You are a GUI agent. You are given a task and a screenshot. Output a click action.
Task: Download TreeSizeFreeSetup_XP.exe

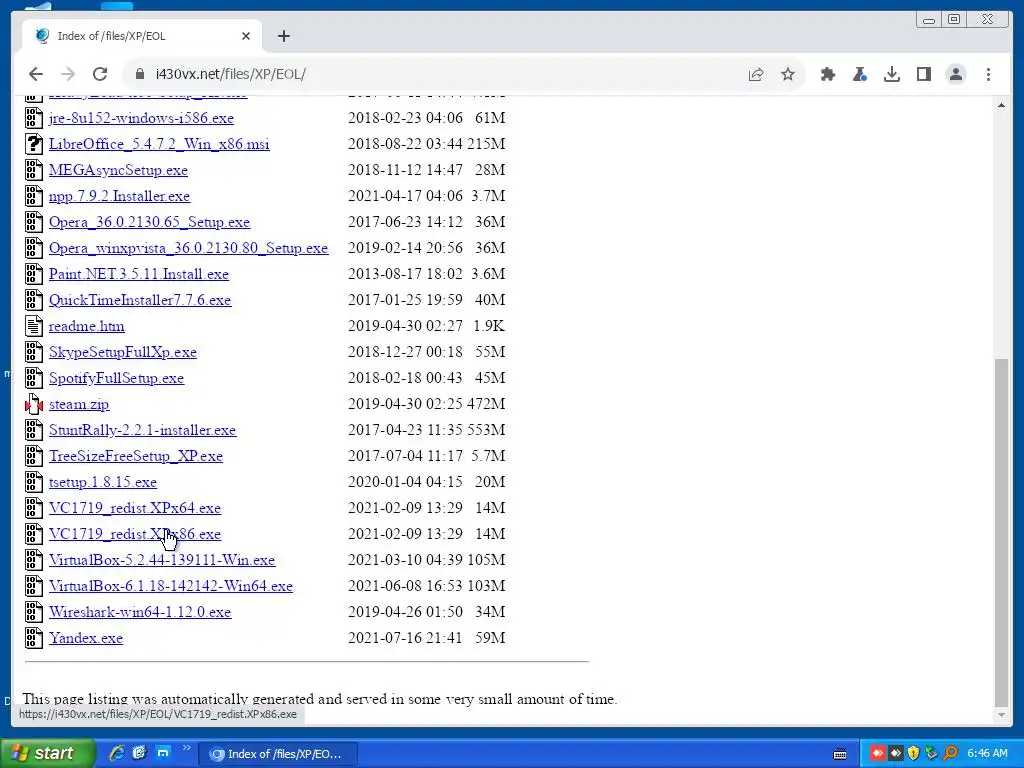(x=136, y=456)
